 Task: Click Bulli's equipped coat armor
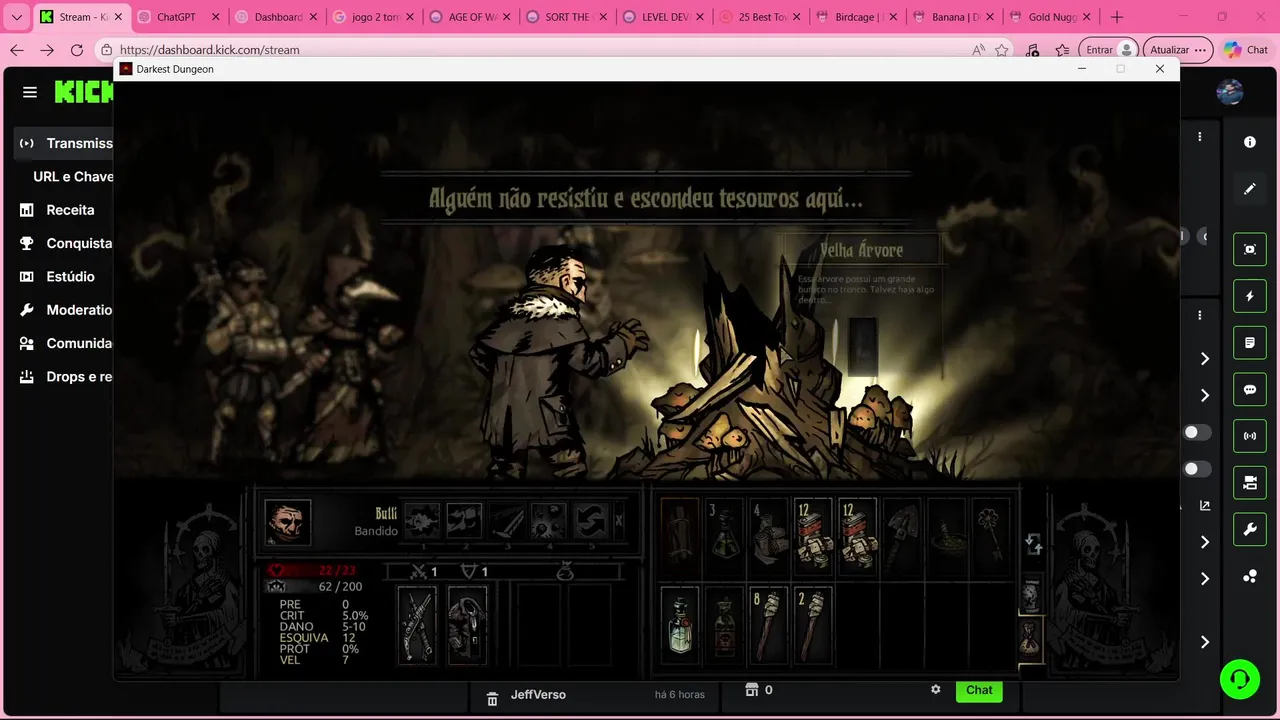[x=467, y=625]
